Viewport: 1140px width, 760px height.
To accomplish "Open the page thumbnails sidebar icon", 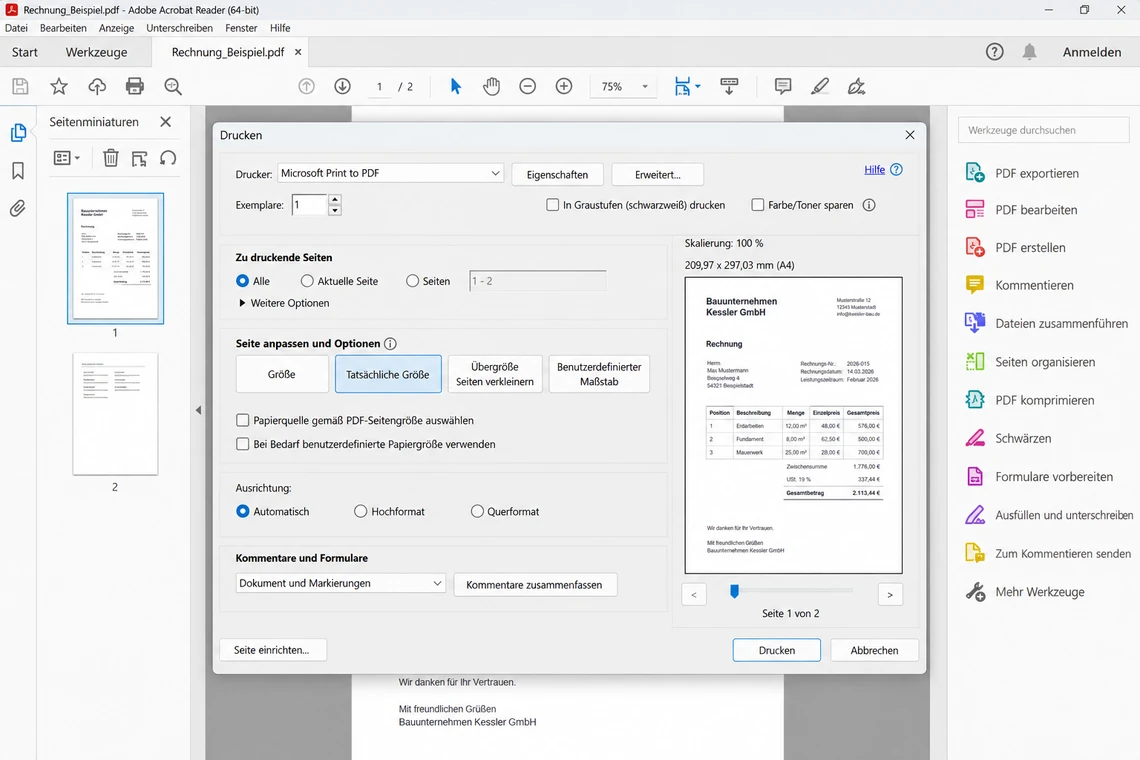I will click(18, 132).
